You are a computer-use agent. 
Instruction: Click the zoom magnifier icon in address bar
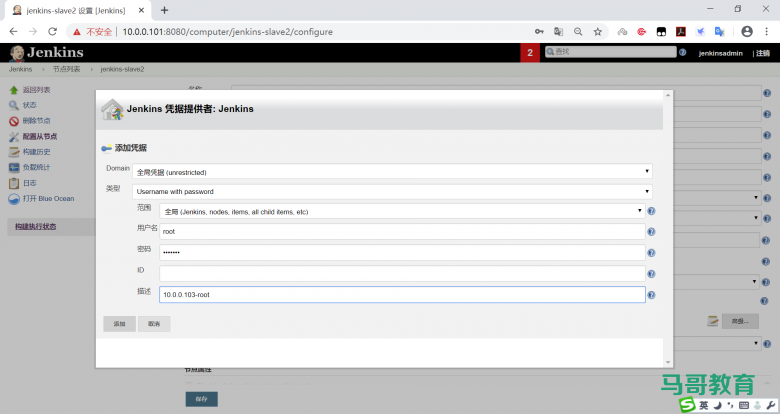(578, 32)
